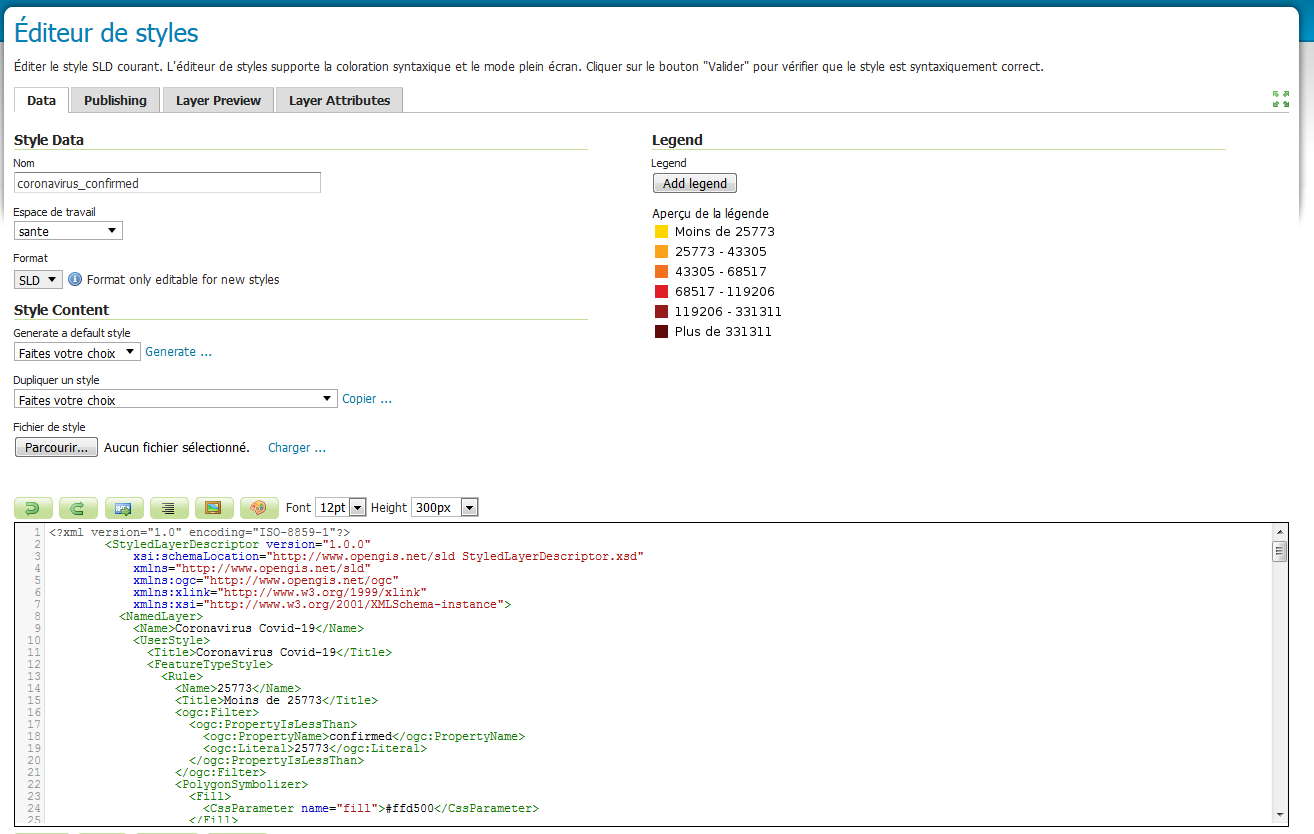Open the Dupliquer un style dropdown

(x=175, y=399)
